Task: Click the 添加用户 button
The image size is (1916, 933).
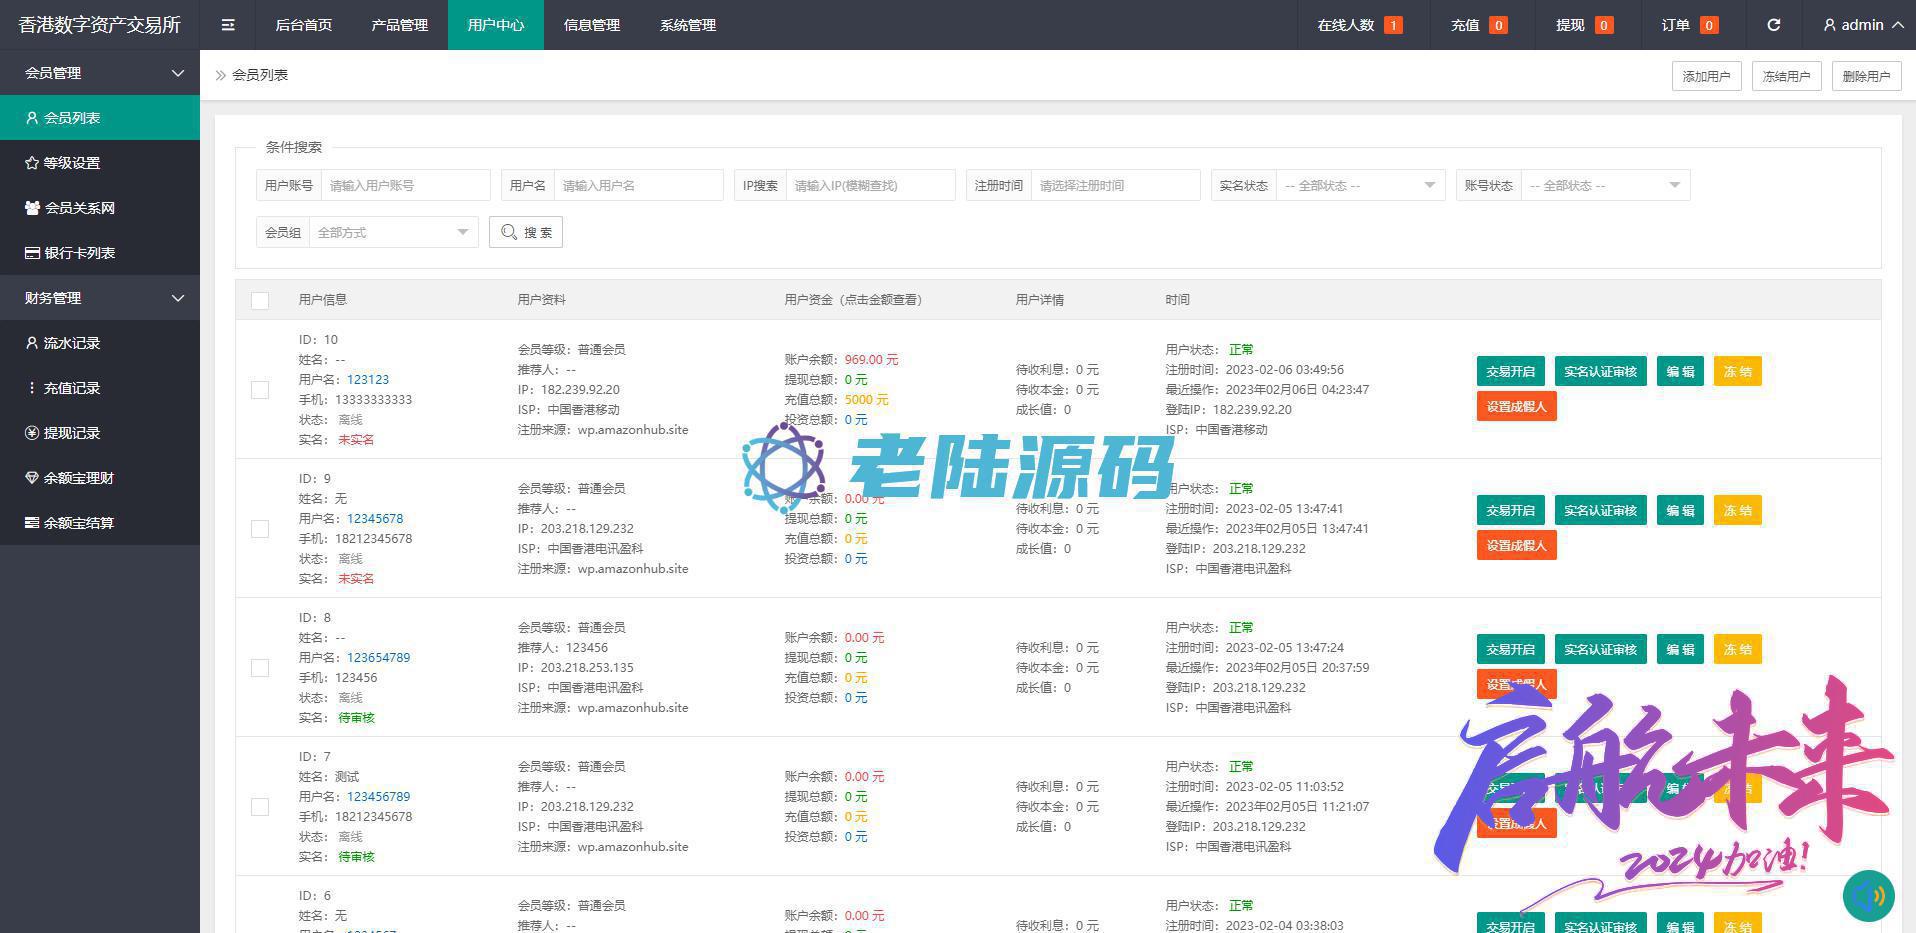Action: 1706,76
